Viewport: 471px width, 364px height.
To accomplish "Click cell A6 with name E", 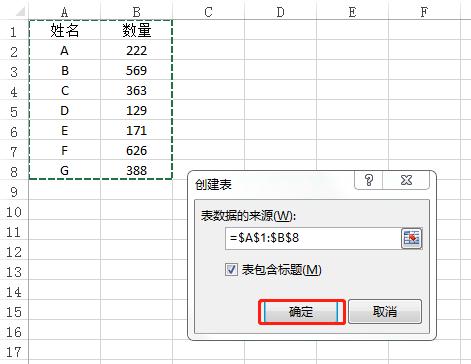I will coord(65,130).
